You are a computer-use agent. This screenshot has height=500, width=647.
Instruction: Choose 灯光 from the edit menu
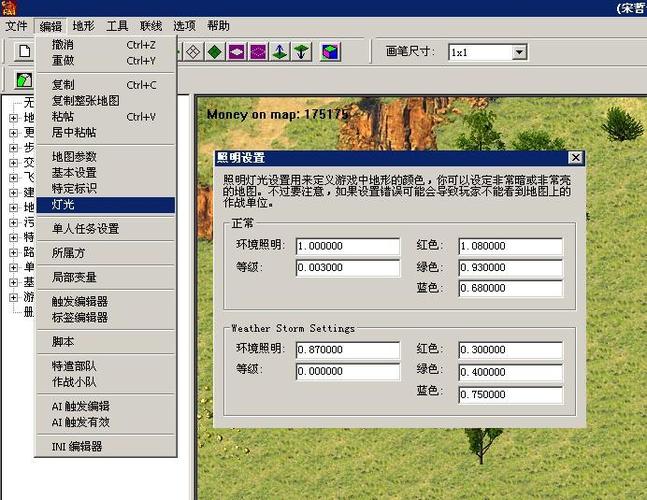pyautogui.click(x=63, y=204)
